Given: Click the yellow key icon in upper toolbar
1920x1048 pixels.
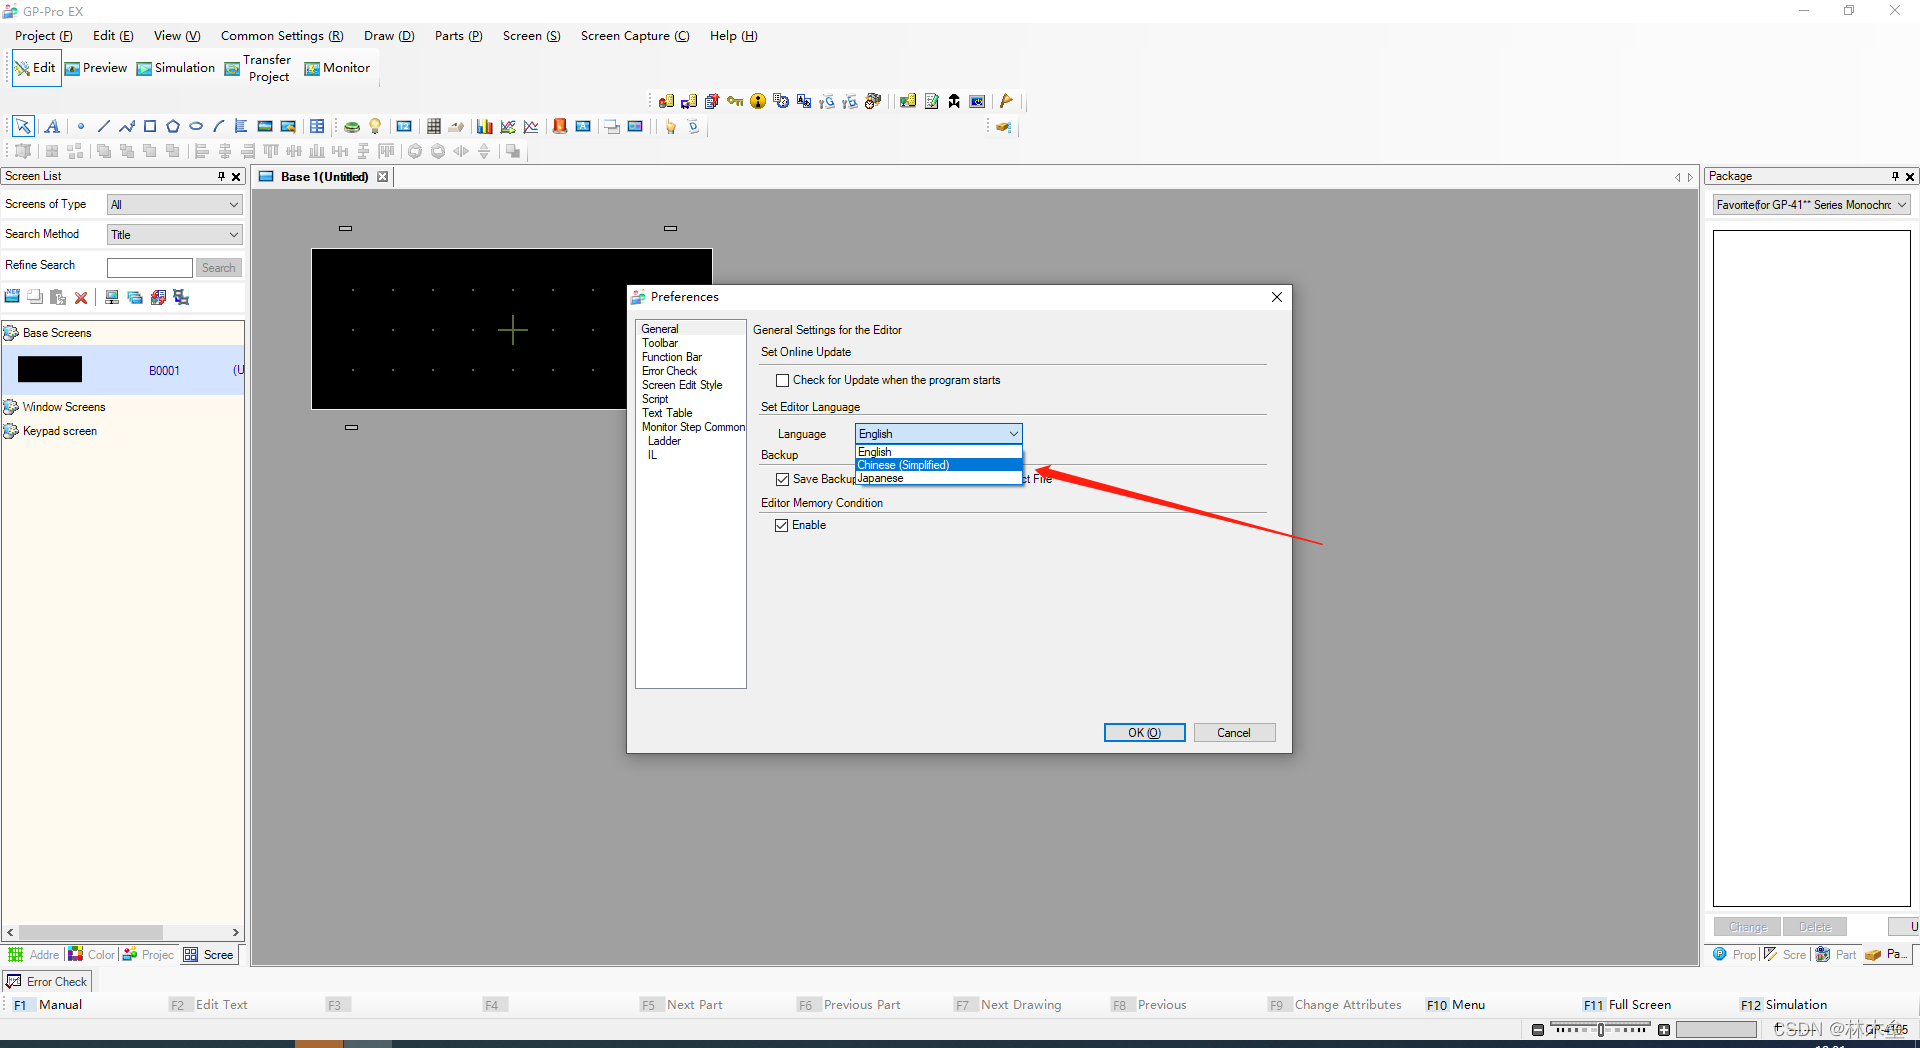Looking at the screenshot, I should coord(735,101).
